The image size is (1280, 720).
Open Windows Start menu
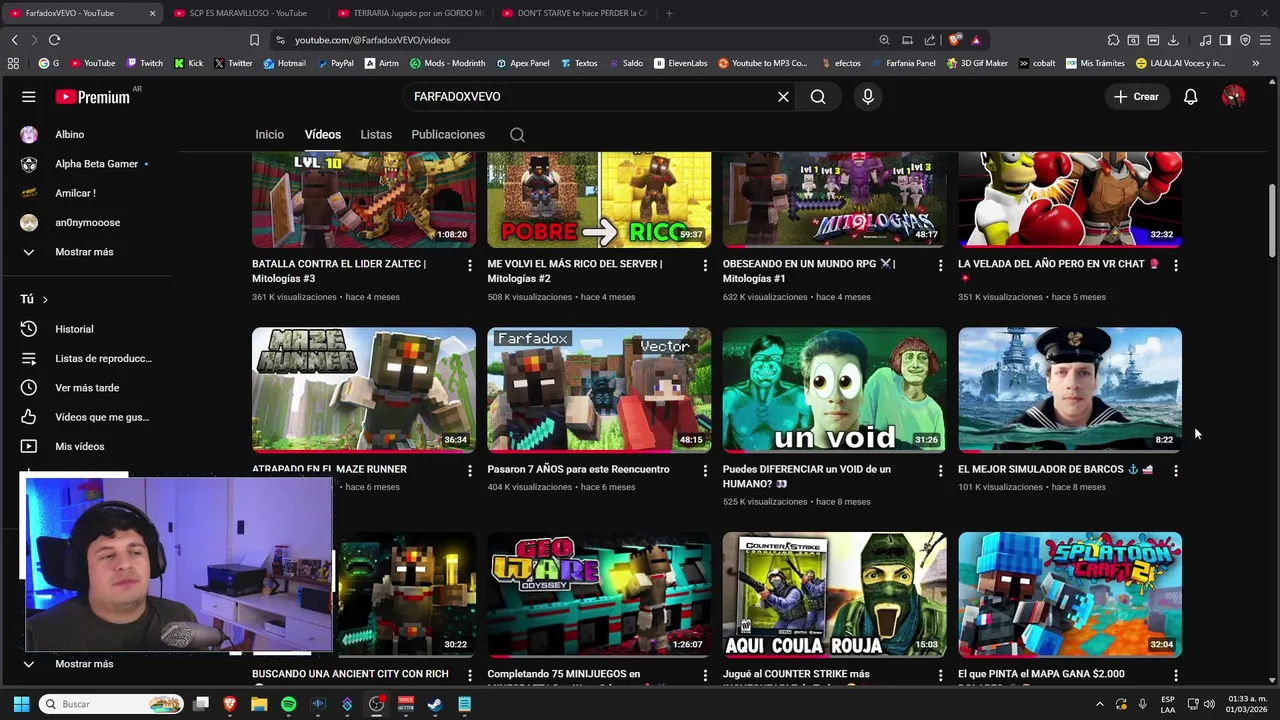(x=21, y=704)
